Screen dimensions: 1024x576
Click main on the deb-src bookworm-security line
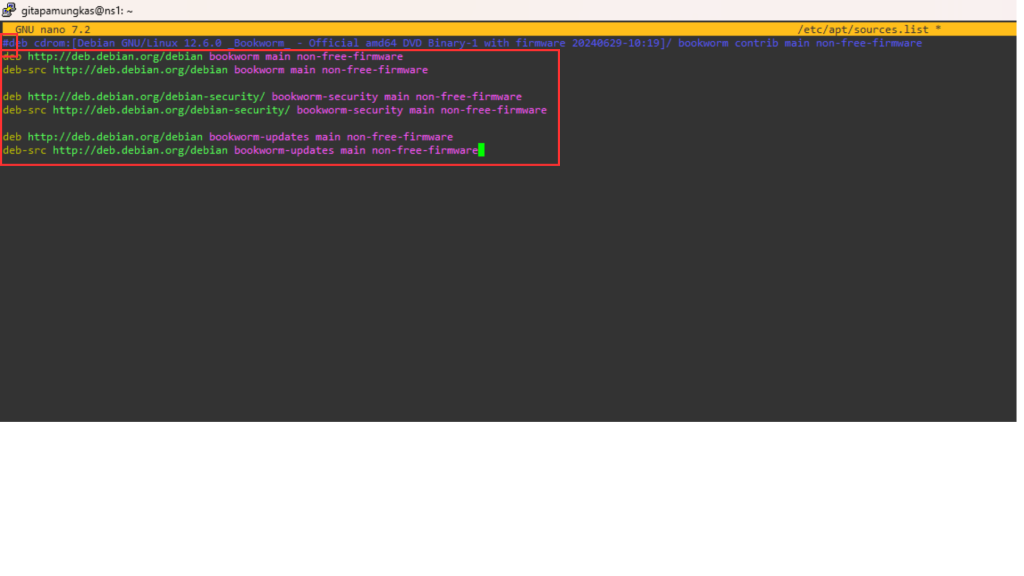[x=421, y=110]
